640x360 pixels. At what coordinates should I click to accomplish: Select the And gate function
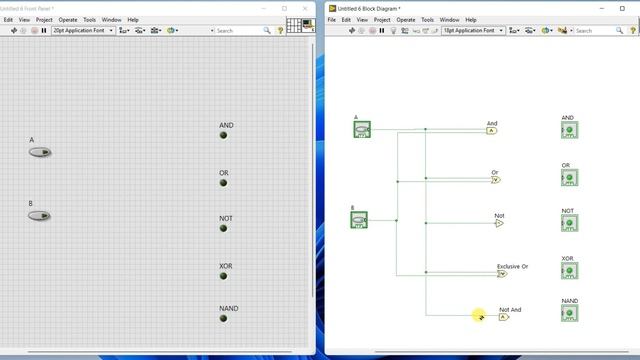click(x=491, y=131)
